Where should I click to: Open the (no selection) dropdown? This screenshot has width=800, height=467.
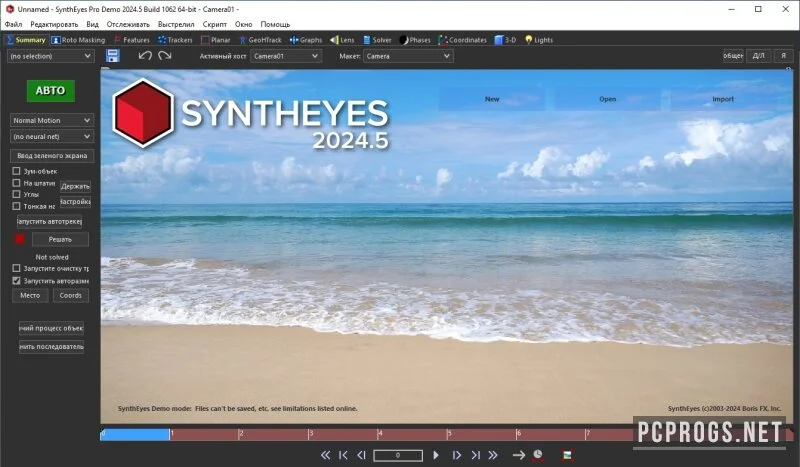pyautogui.click(x=51, y=56)
